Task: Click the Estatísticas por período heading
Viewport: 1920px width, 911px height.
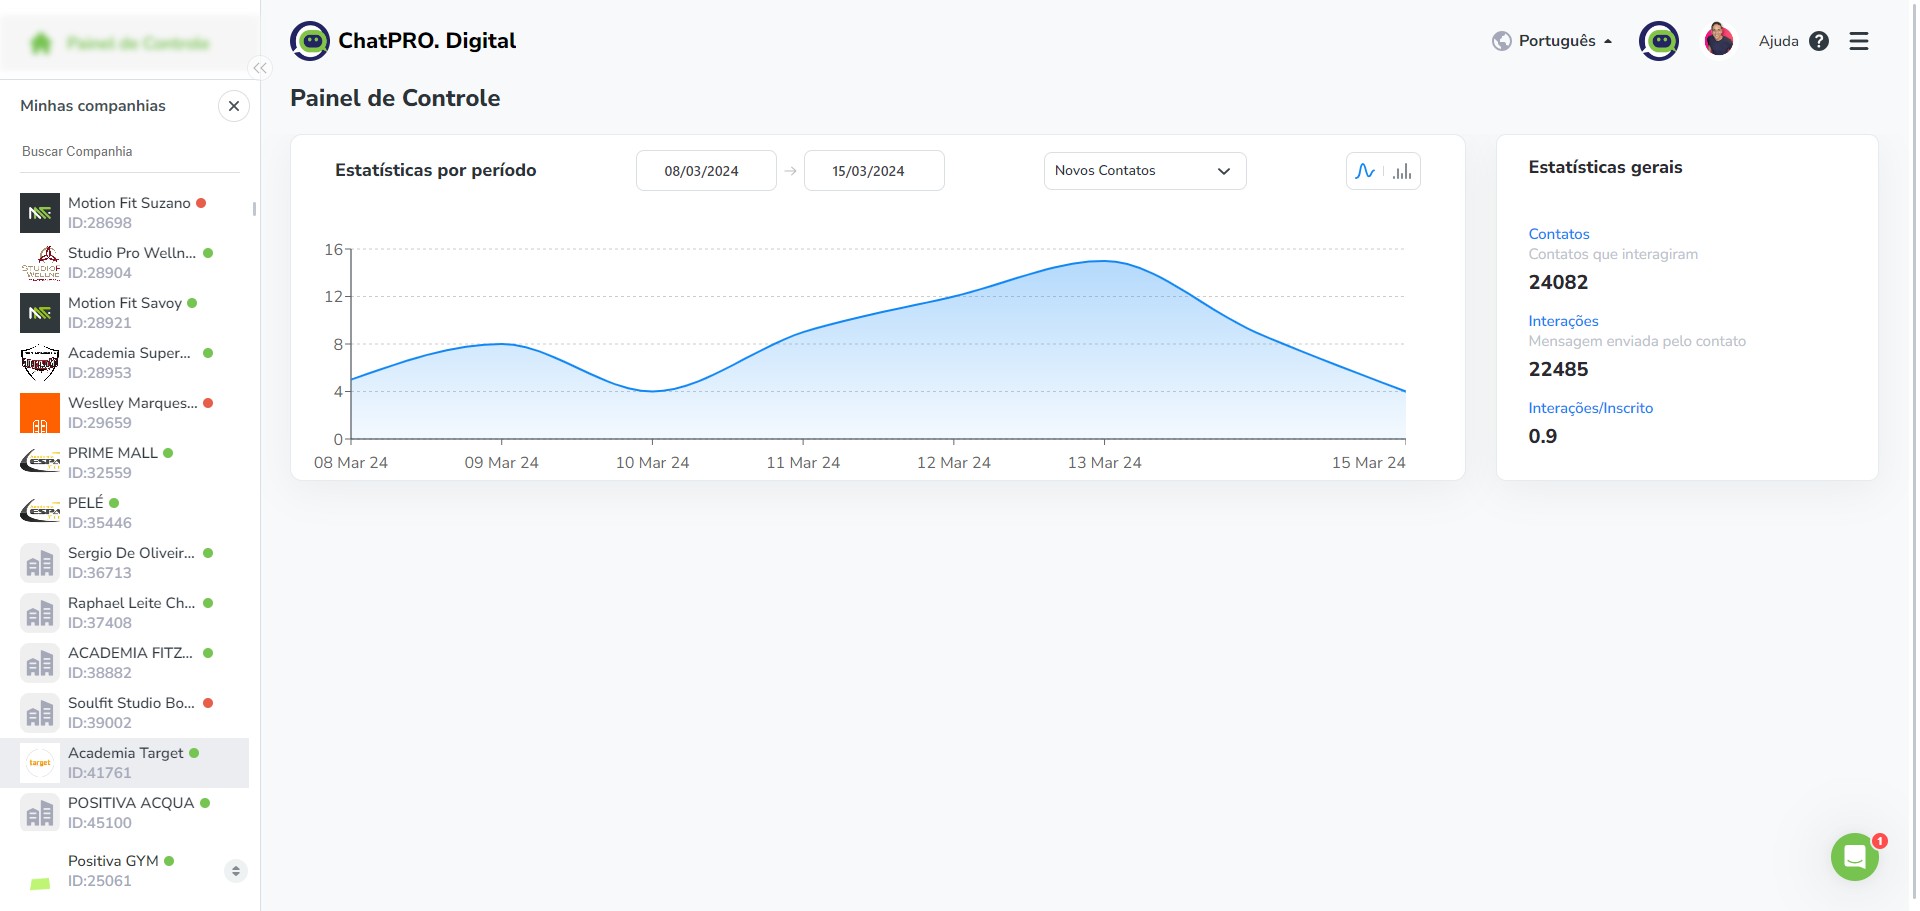Action: [436, 170]
